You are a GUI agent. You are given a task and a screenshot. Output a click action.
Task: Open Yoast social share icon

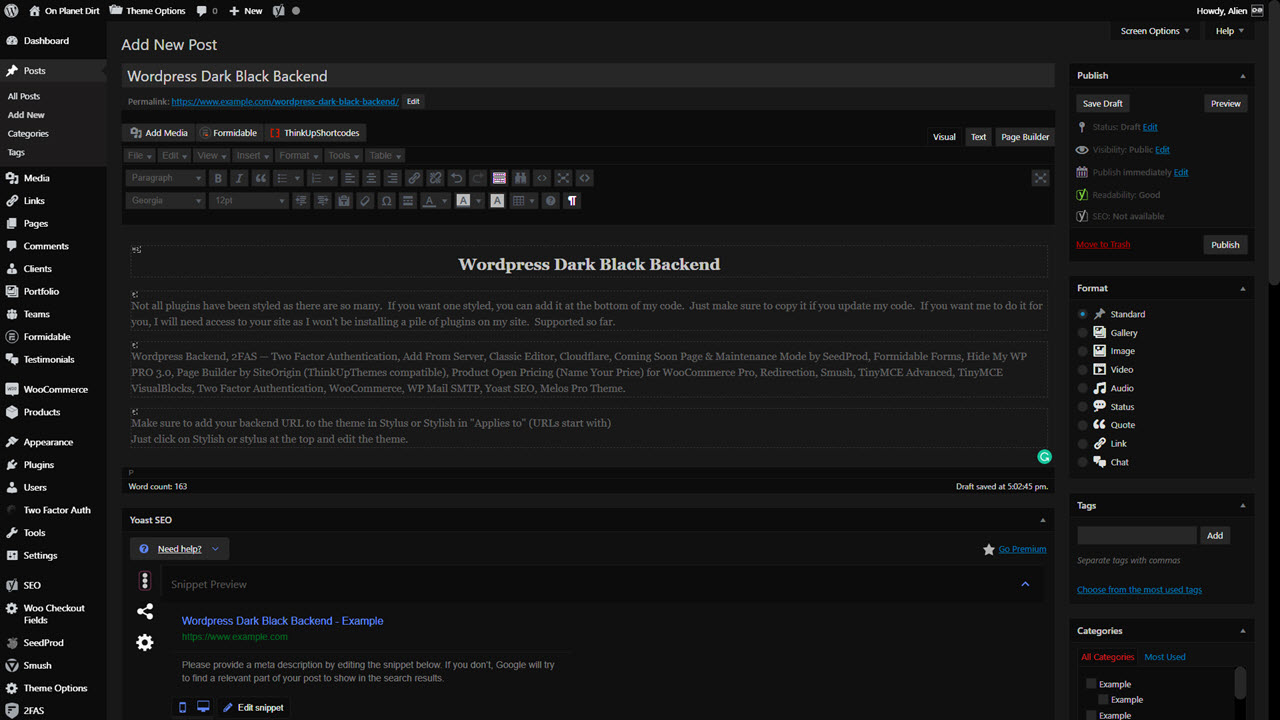click(x=145, y=611)
